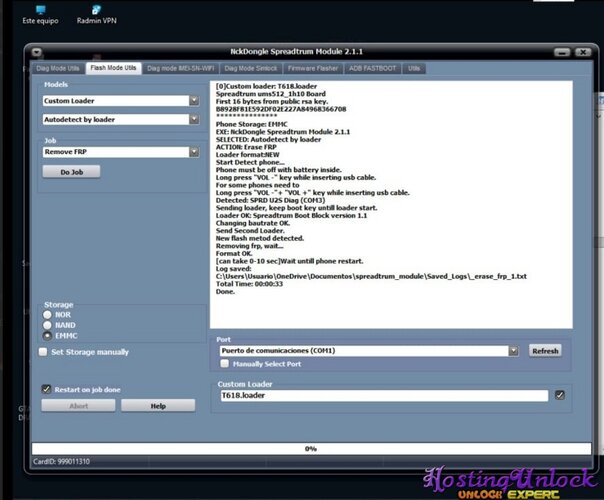Click log line 'ACTION: Erase FRP'
This screenshot has width=604, height=500.
(246, 147)
